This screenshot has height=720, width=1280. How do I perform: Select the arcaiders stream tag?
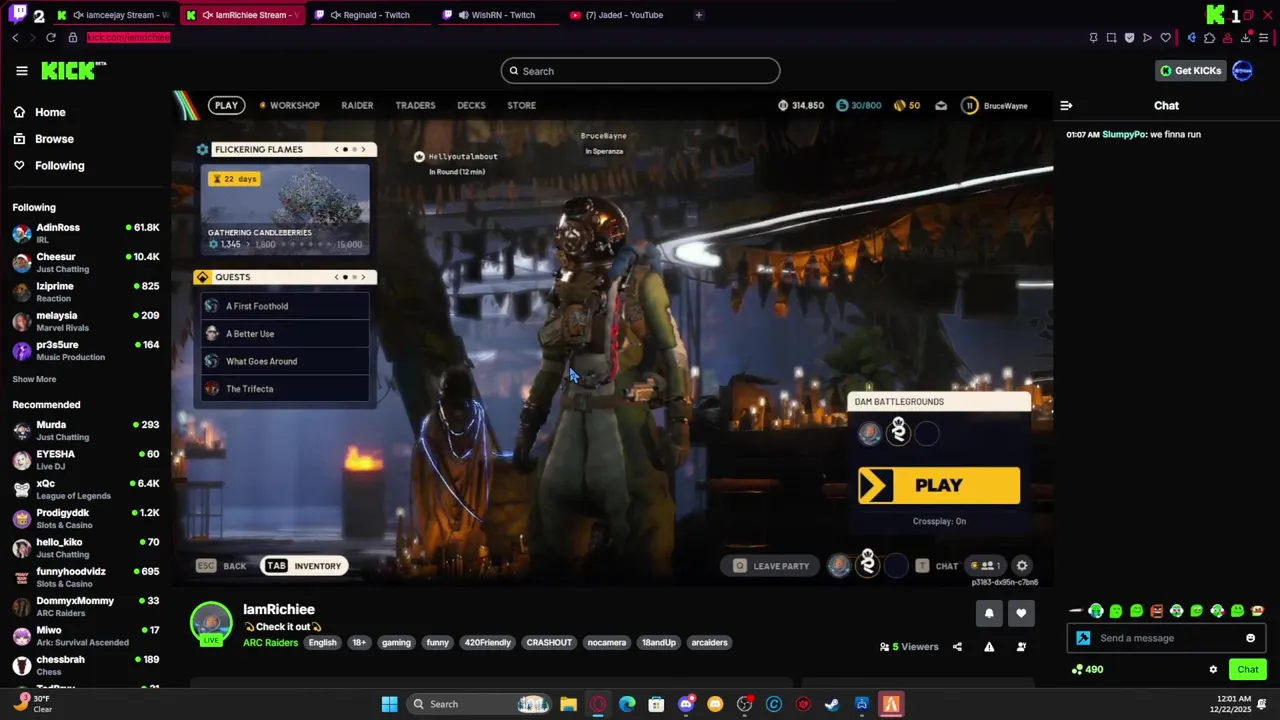[x=709, y=642]
